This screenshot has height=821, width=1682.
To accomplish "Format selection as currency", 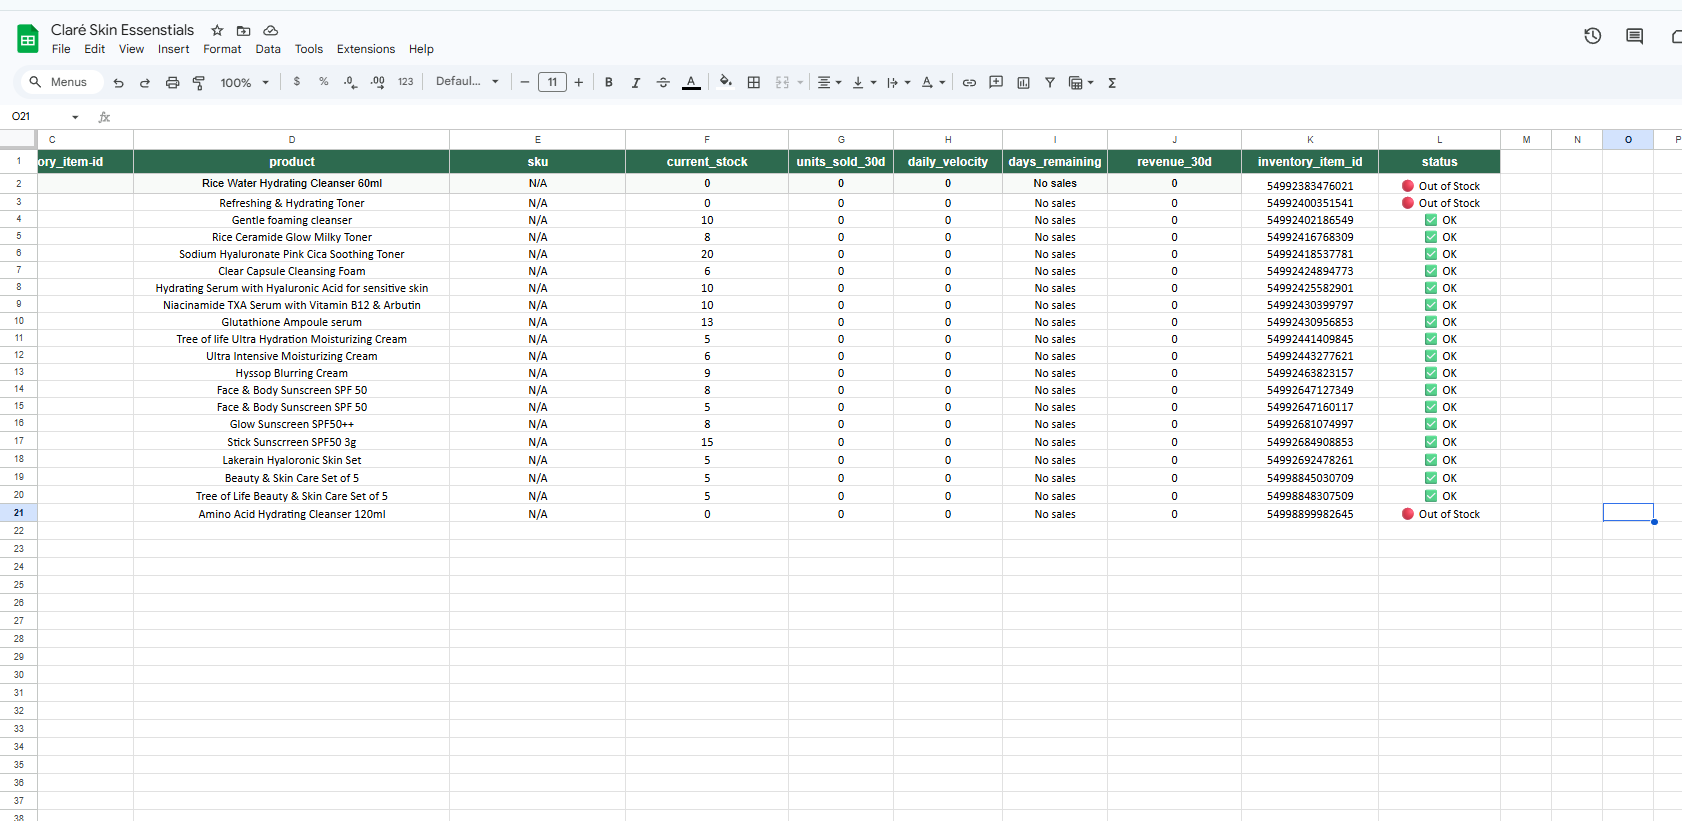I will point(297,82).
